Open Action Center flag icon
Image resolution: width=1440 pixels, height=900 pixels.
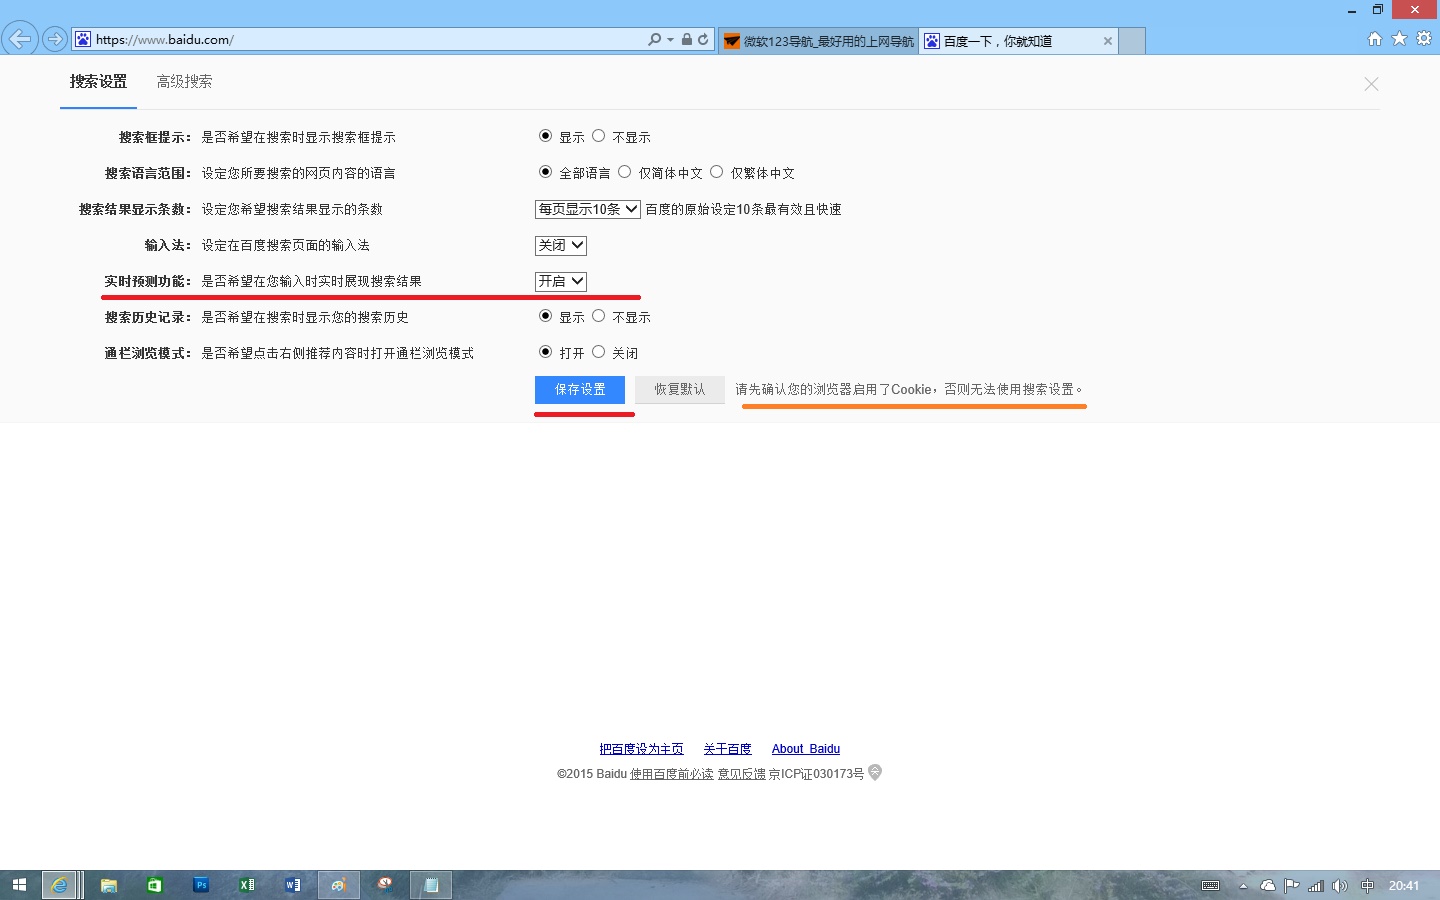pyautogui.click(x=1291, y=886)
